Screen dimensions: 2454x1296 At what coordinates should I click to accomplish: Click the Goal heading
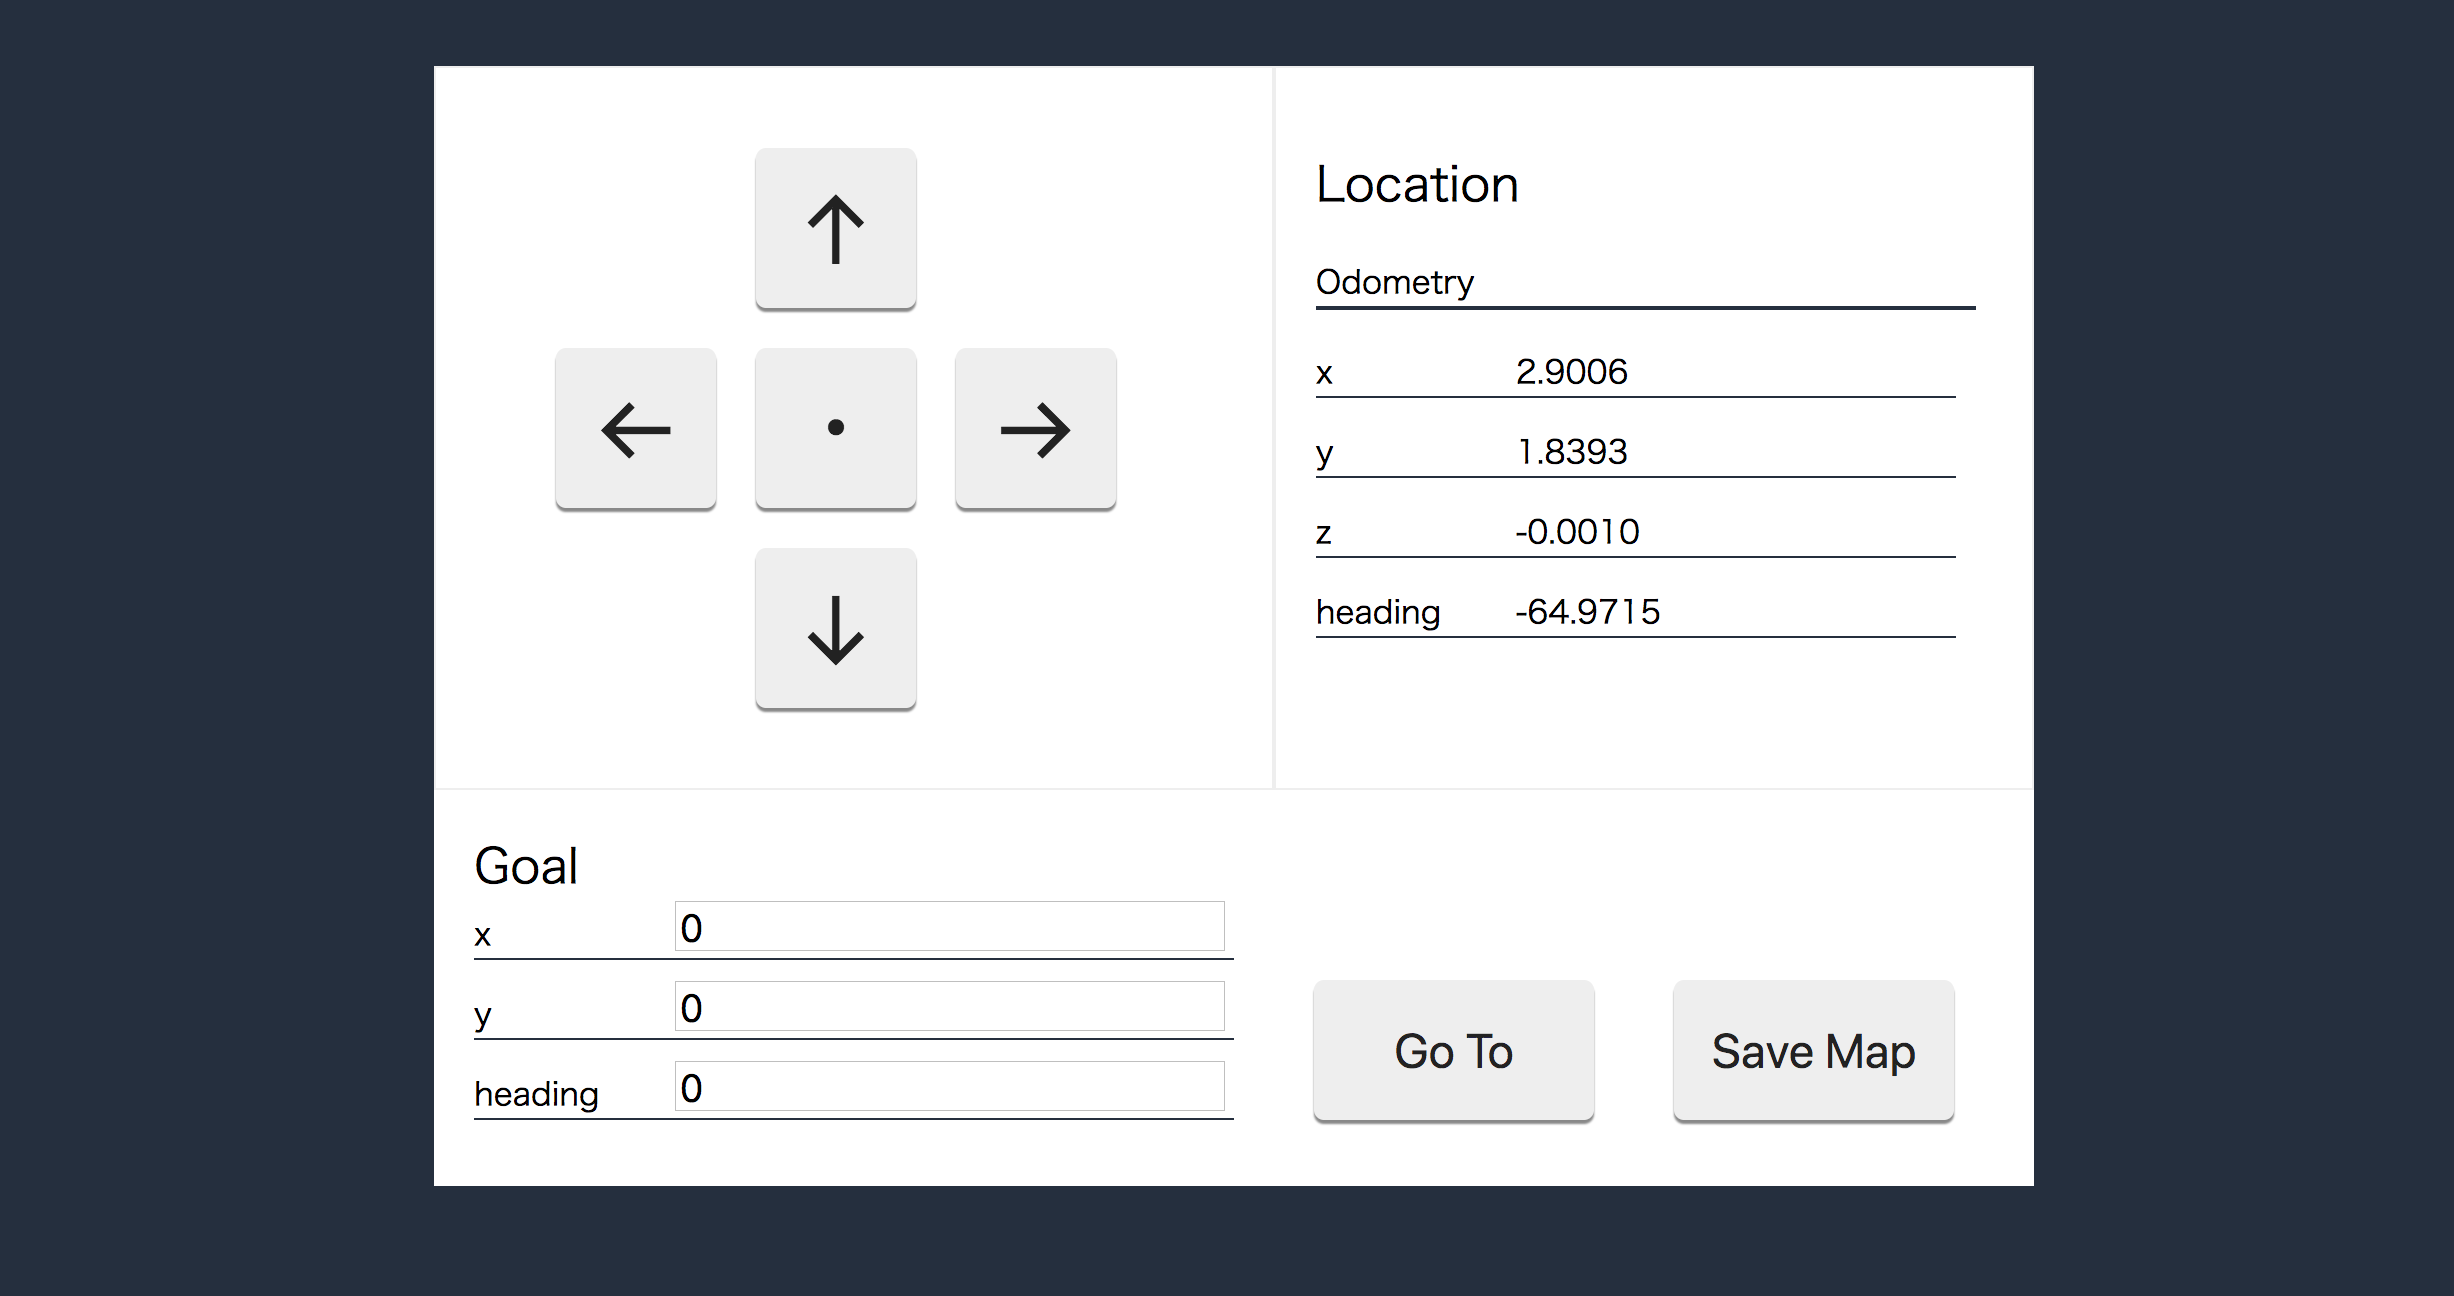coord(526,866)
